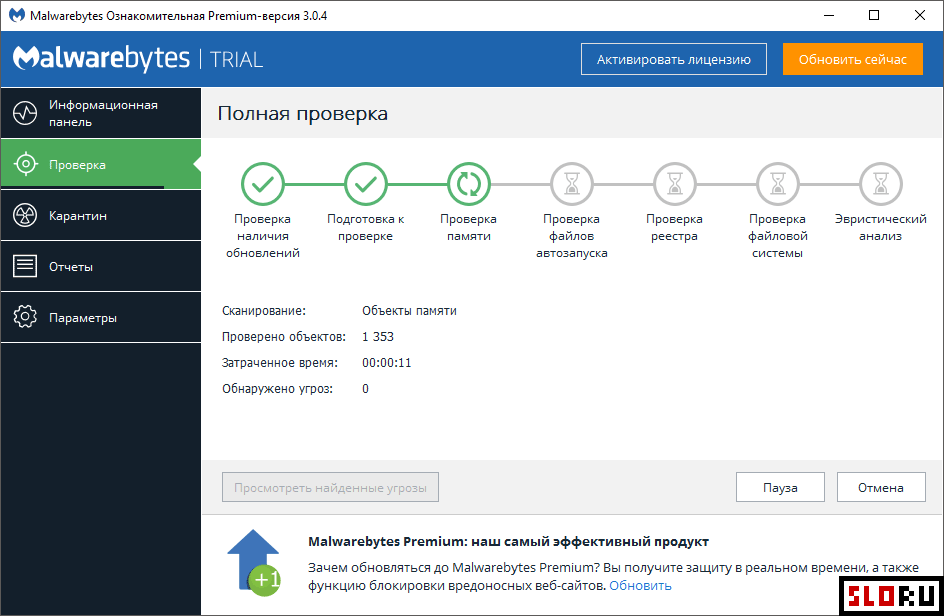The width and height of the screenshot is (944, 616).
Task: Click the Malwarebytes TRIAL header logo
Action: [x=138, y=58]
